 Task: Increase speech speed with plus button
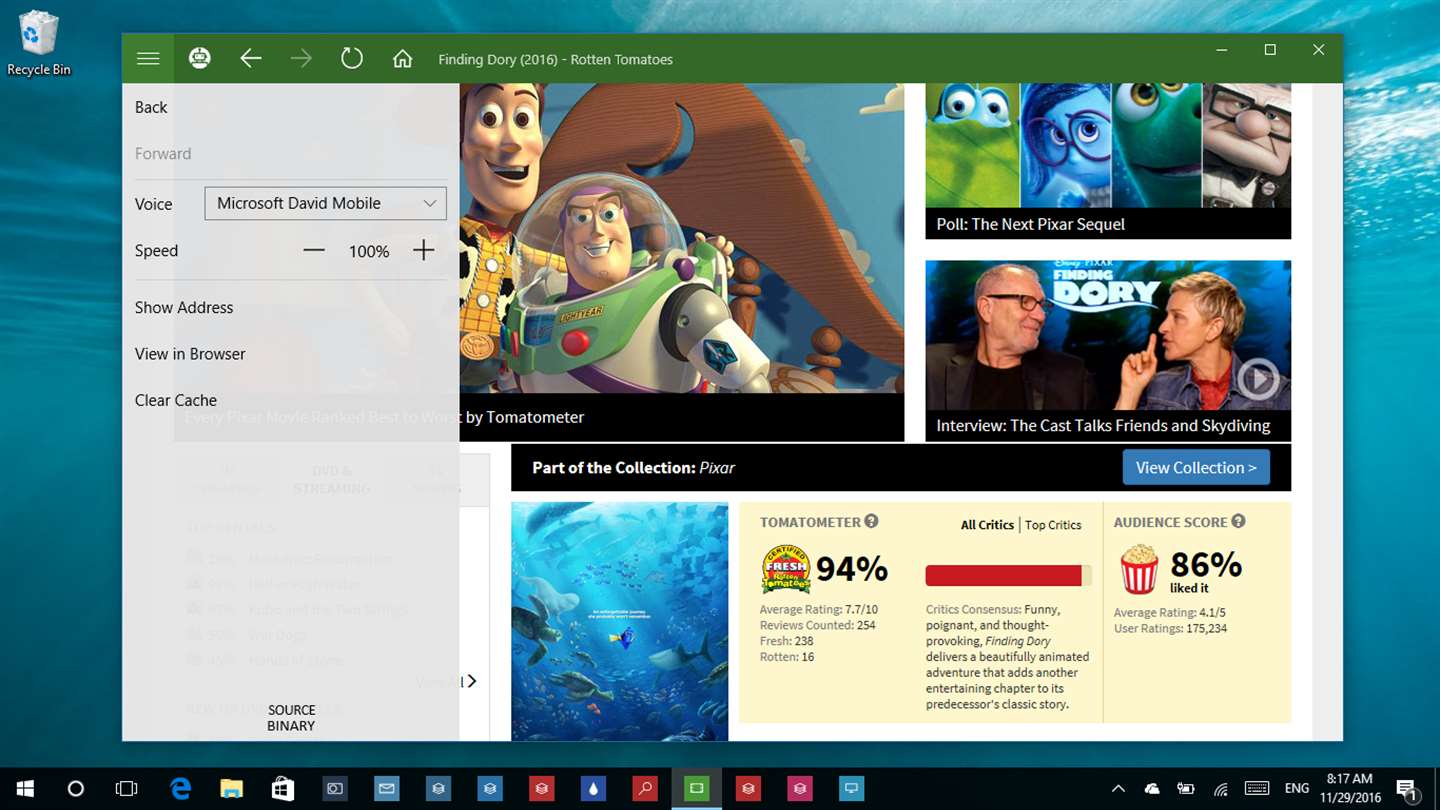click(424, 250)
